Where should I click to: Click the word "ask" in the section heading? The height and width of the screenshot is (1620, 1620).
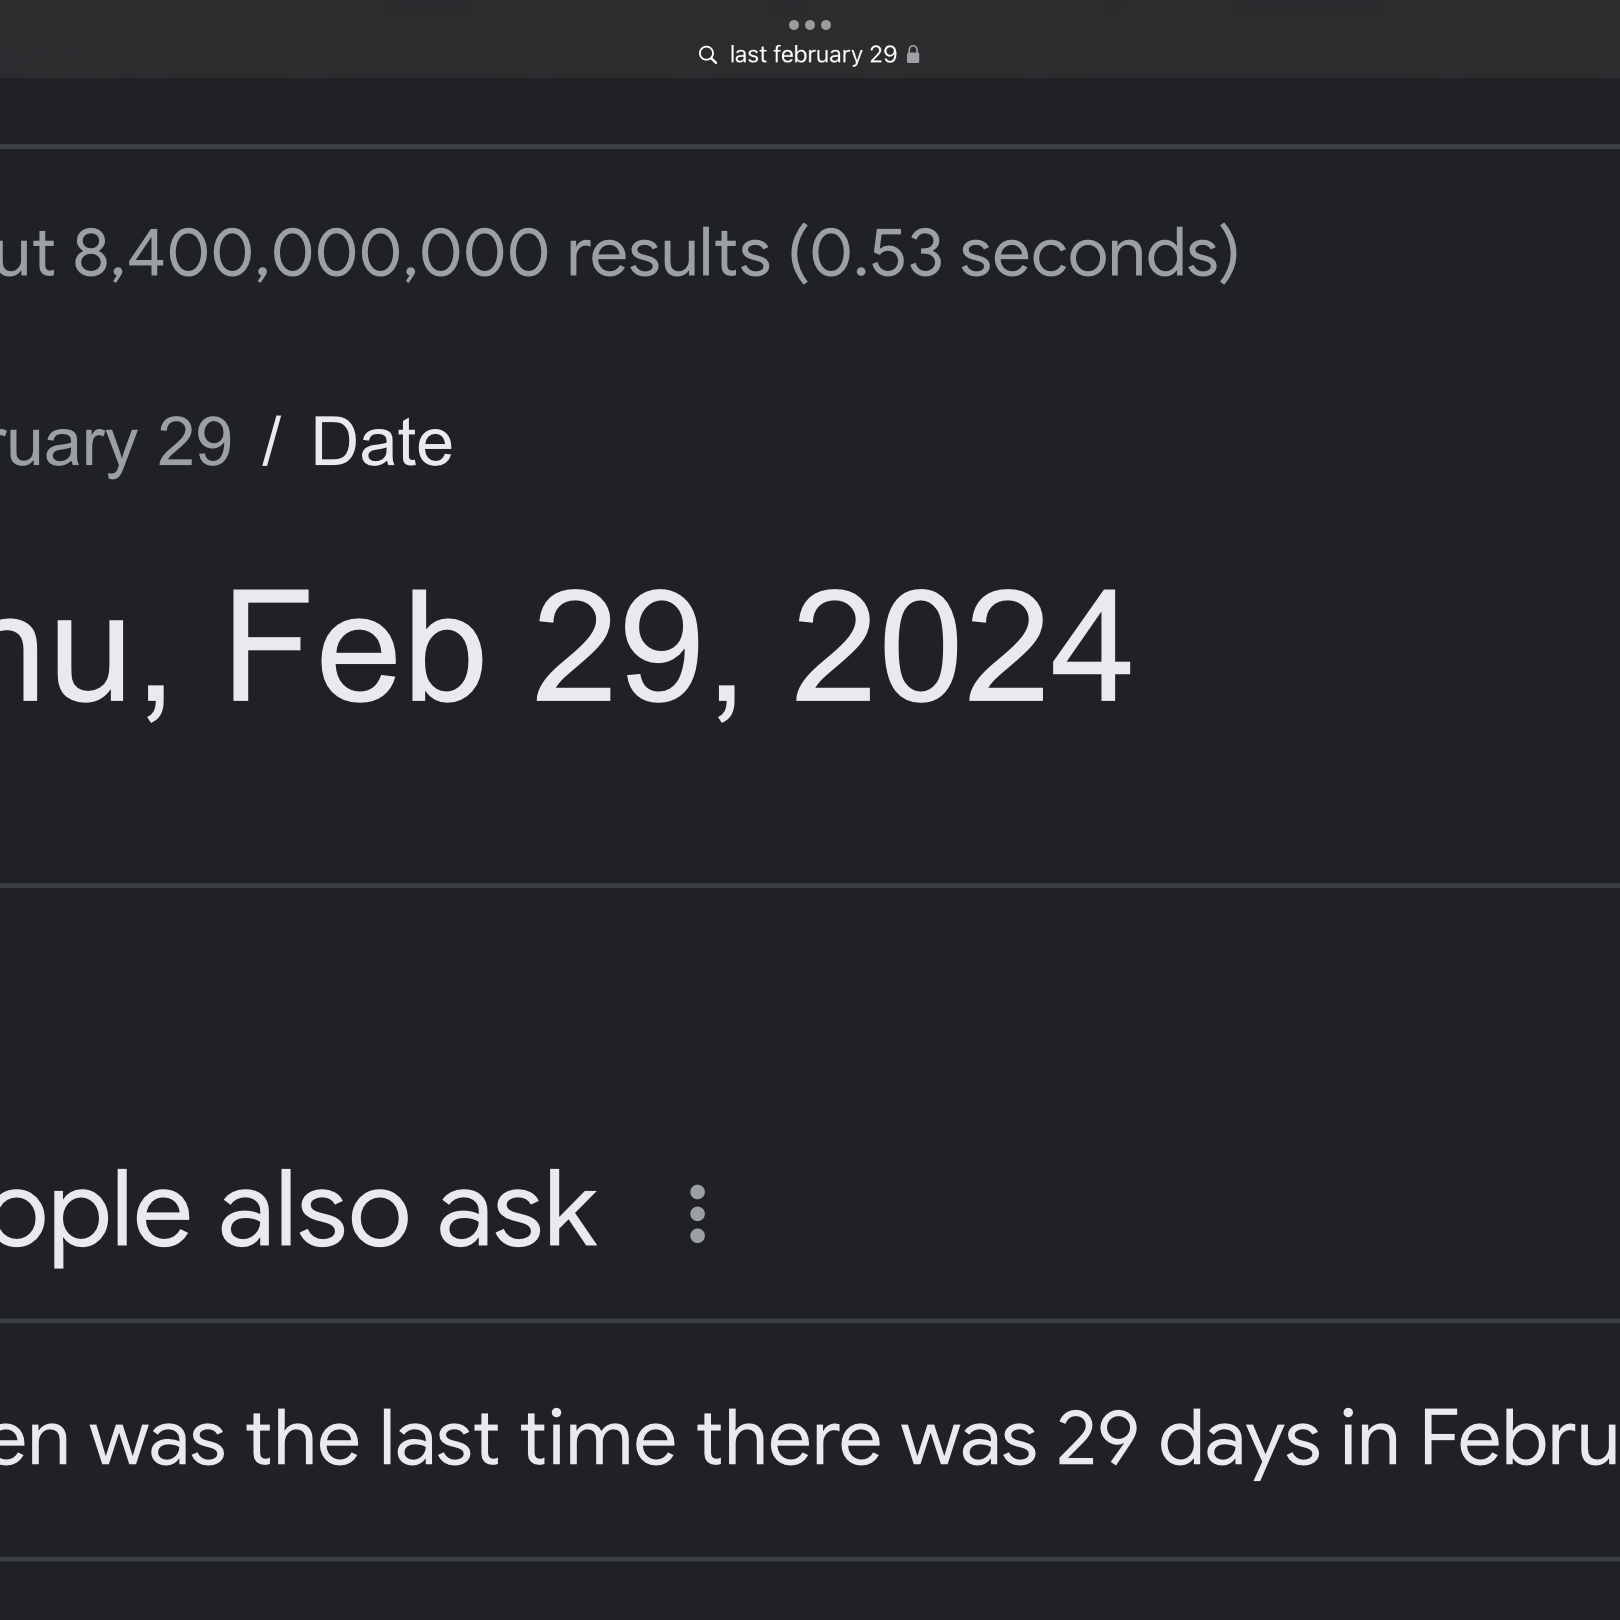pyautogui.click(x=516, y=1213)
